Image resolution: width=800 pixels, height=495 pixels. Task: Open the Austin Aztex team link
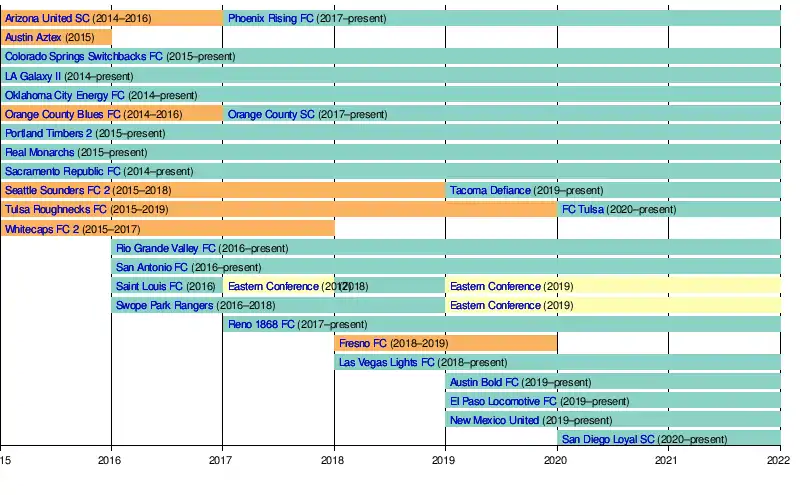33,37
